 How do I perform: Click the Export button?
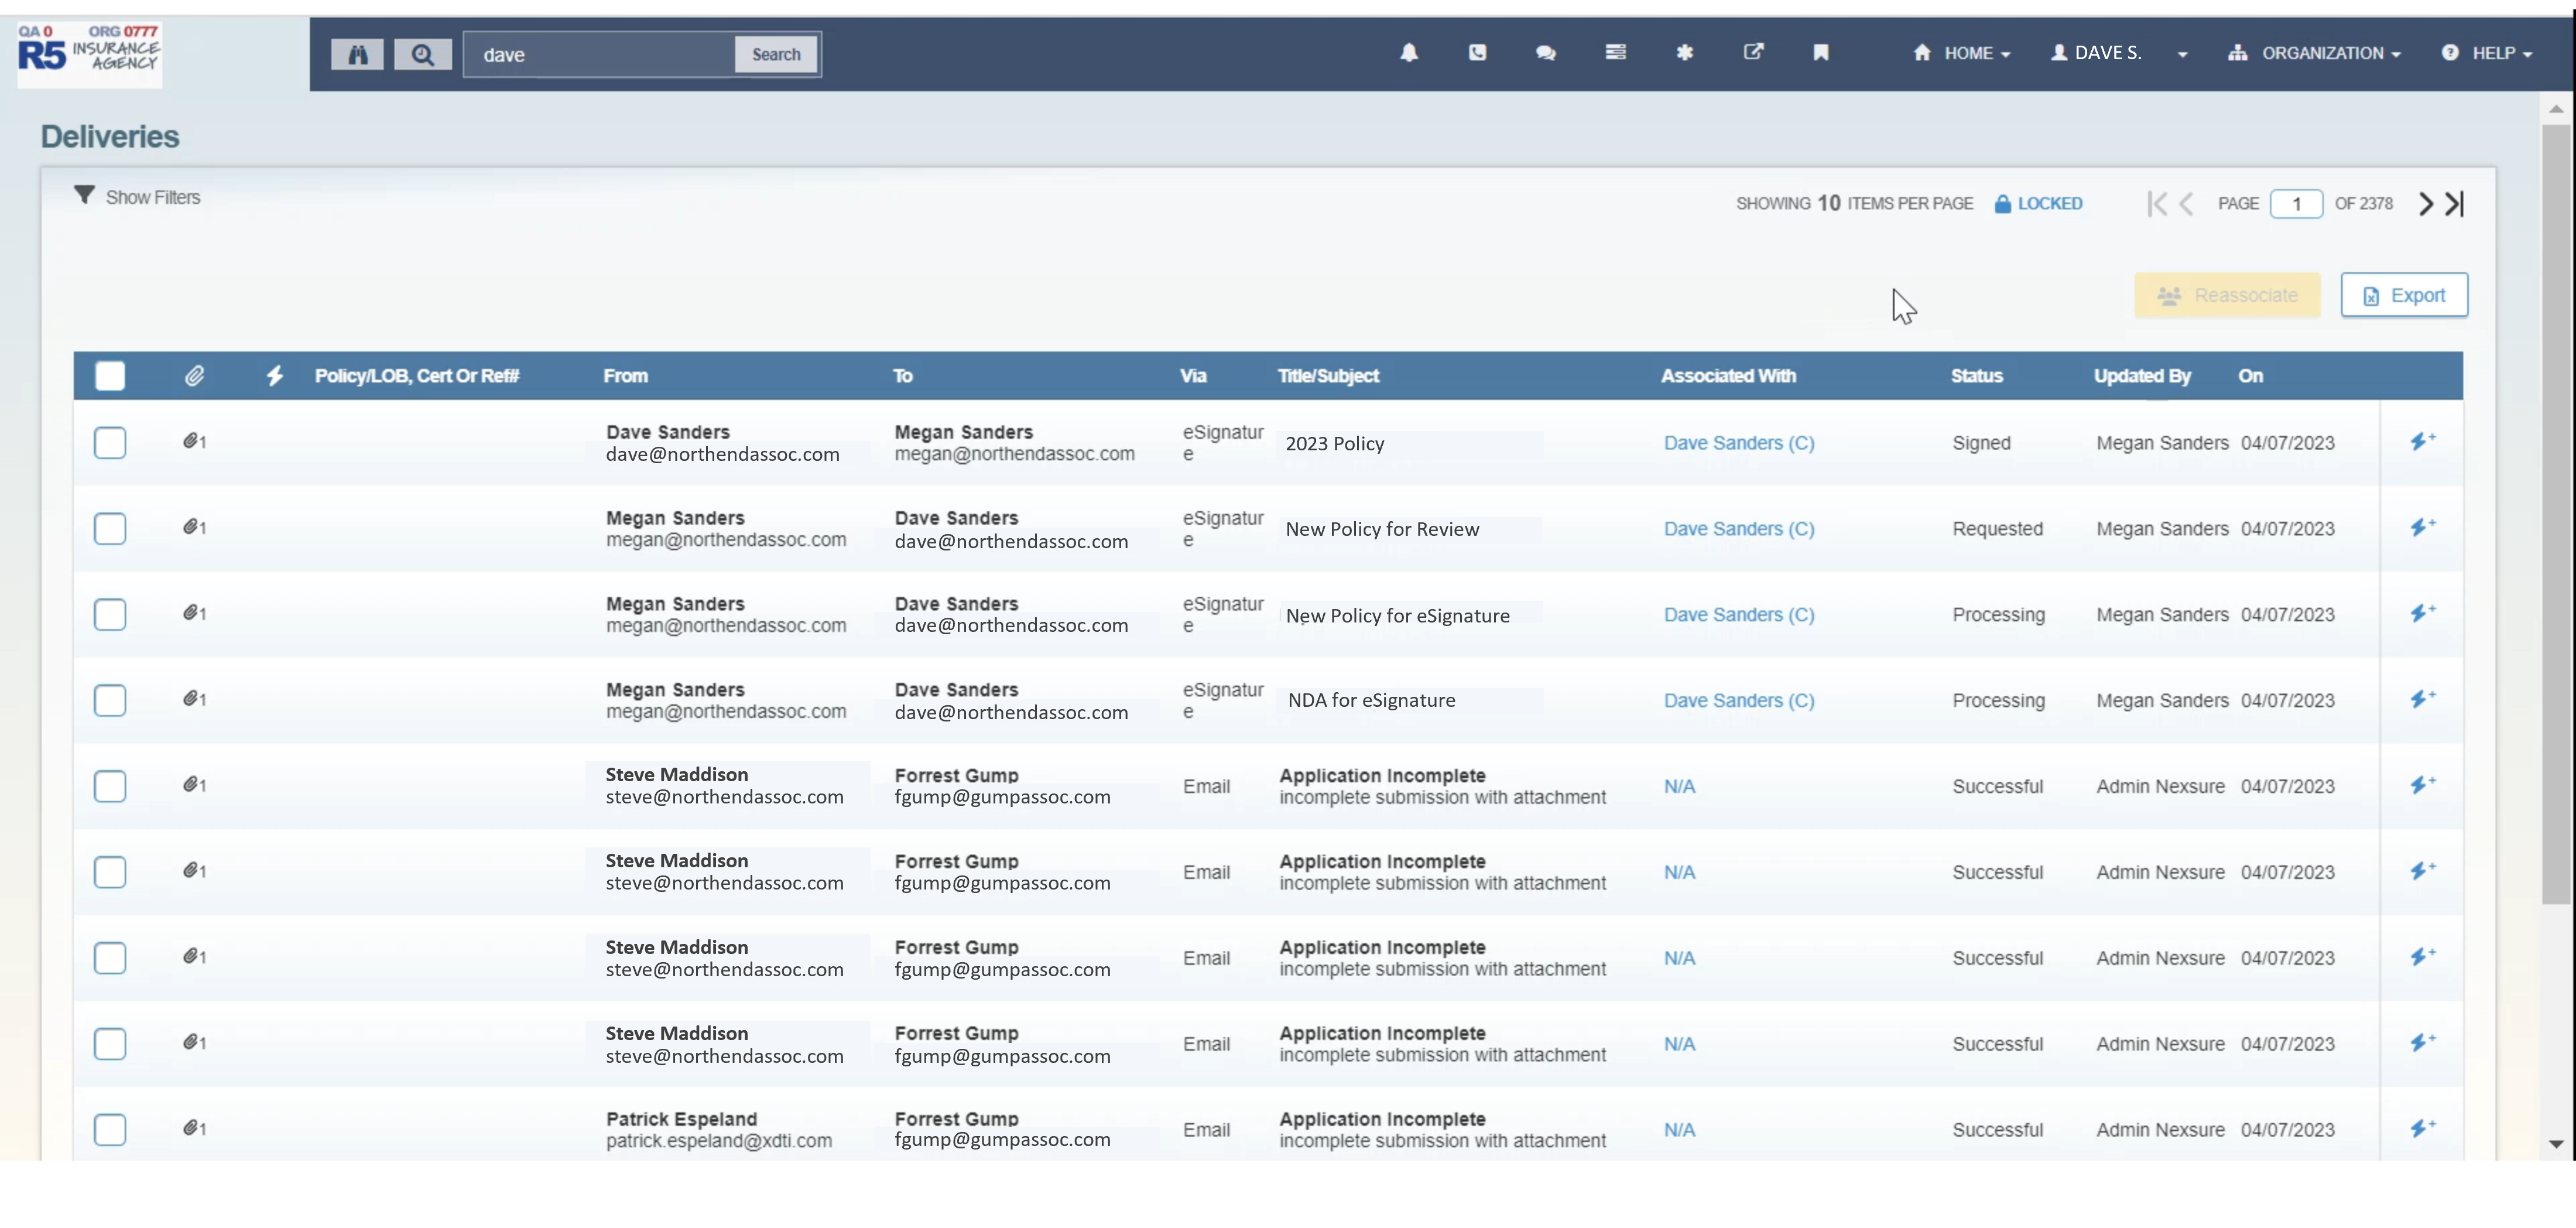[x=2404, y=295]
